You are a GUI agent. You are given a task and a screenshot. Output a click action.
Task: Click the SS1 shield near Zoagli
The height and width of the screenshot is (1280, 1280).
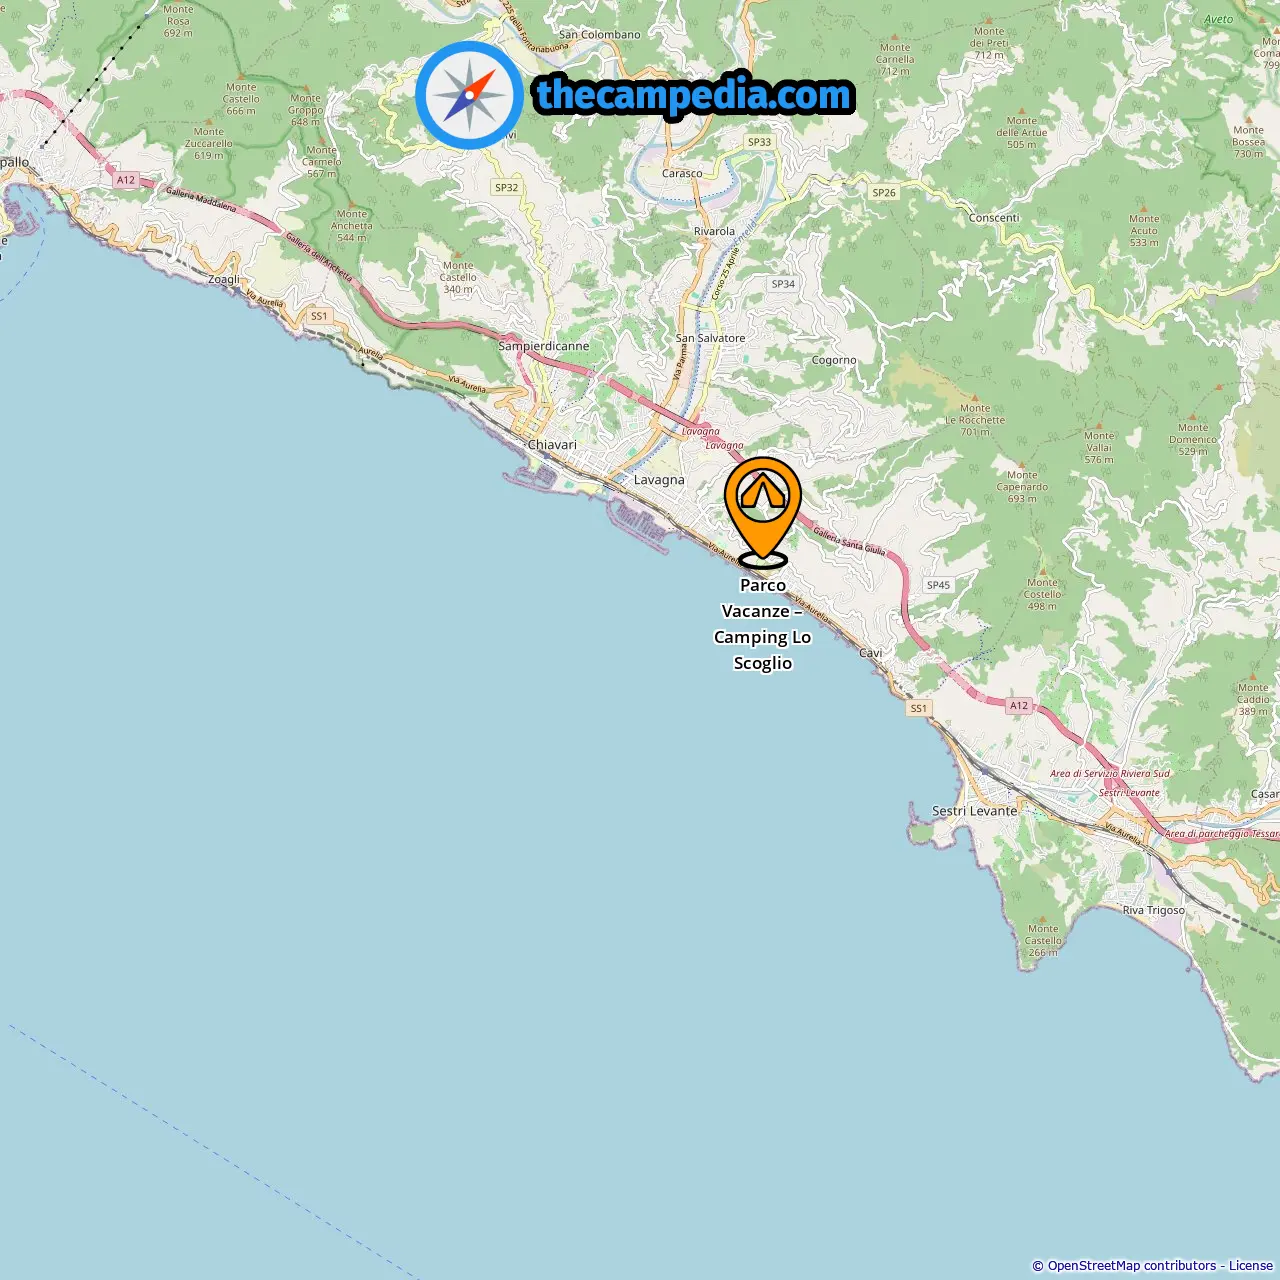point(319,316)
